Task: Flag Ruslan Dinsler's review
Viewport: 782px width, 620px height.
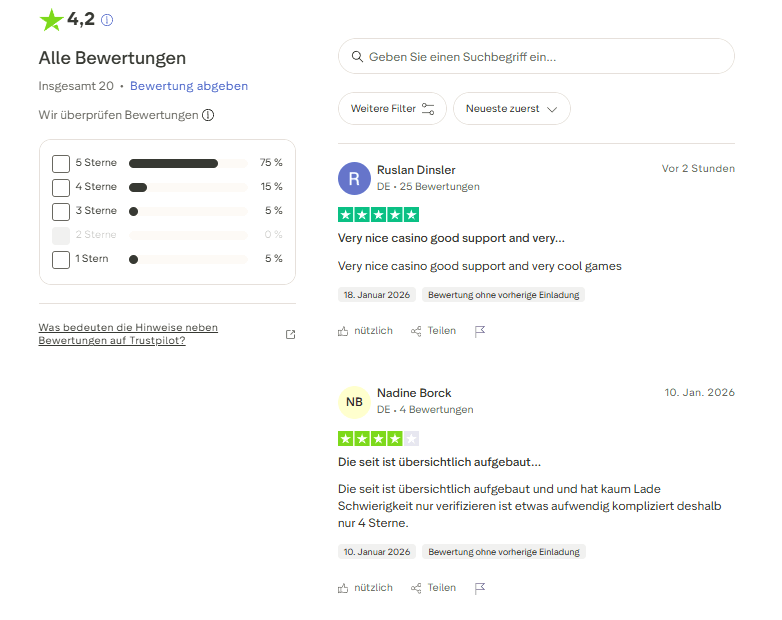Action: (480, 331)
